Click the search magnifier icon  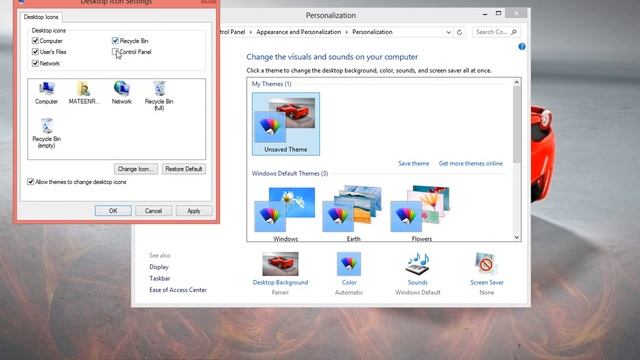tap(514, 32)
